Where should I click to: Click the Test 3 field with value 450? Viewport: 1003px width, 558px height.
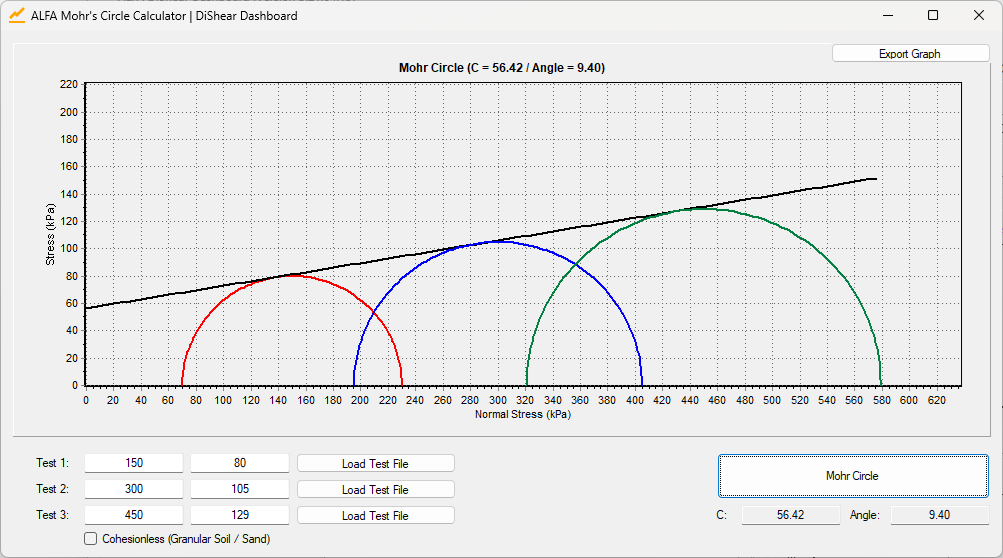pyautogui.click(x=134, y=516)
